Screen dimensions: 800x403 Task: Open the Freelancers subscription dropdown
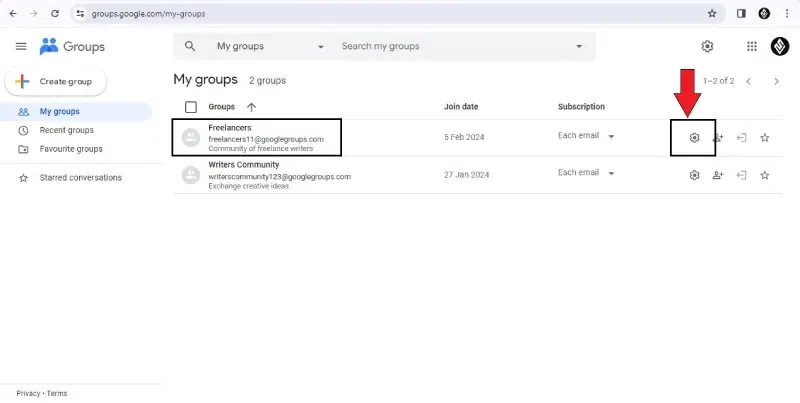coord(611,136)
